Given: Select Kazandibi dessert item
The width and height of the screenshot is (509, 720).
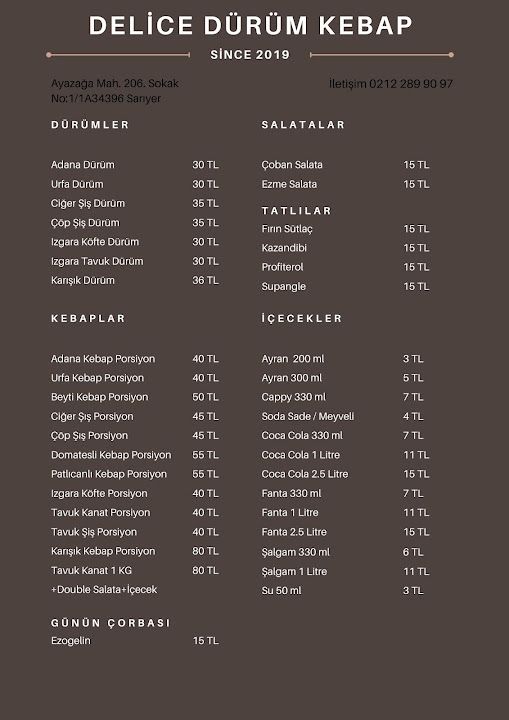Looking at the screenshot, I should point(345,248).
